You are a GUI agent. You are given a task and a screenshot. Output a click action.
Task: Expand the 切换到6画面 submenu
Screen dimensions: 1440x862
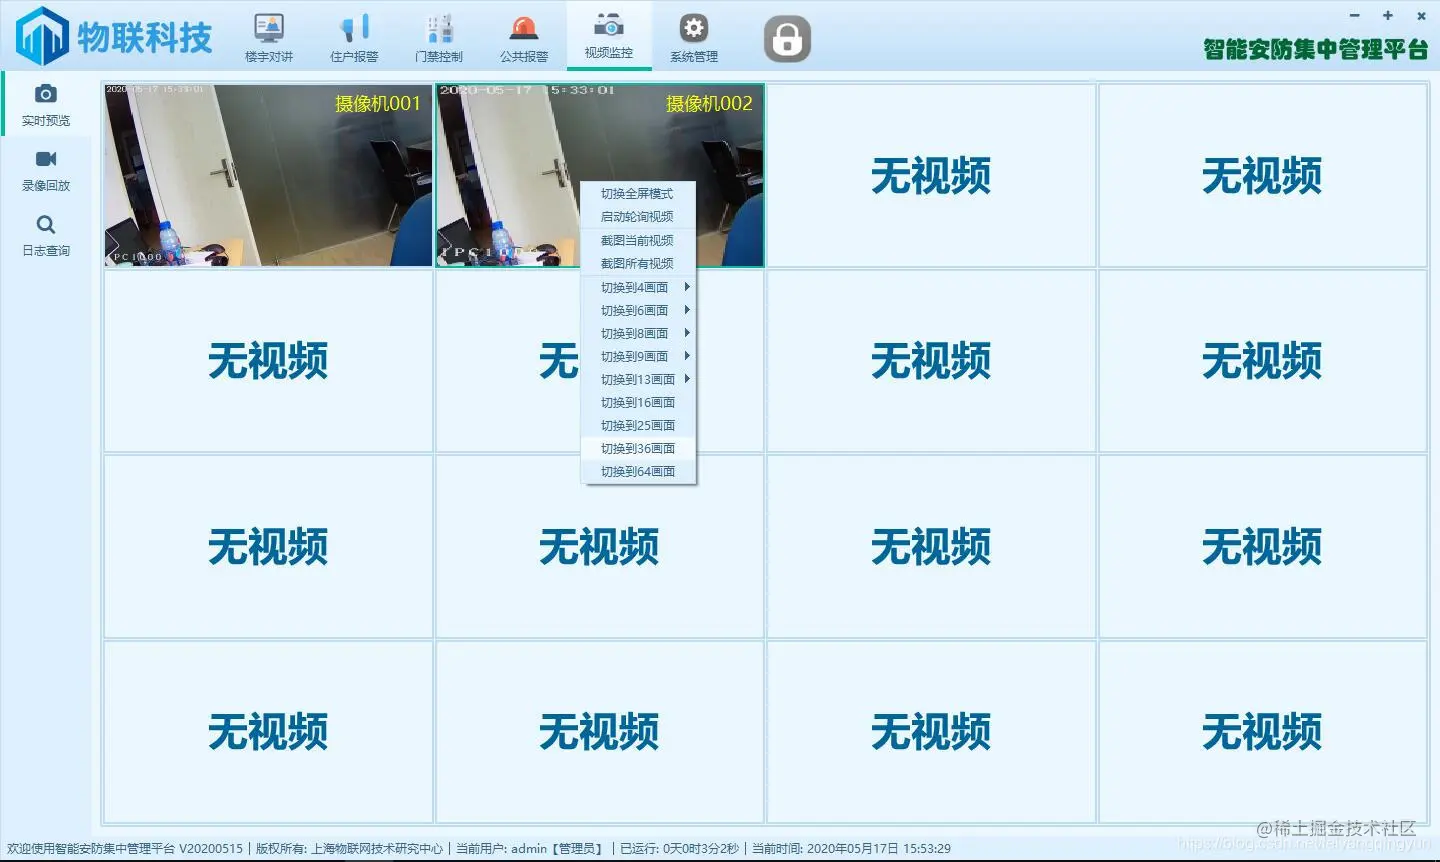coord(638,310)
